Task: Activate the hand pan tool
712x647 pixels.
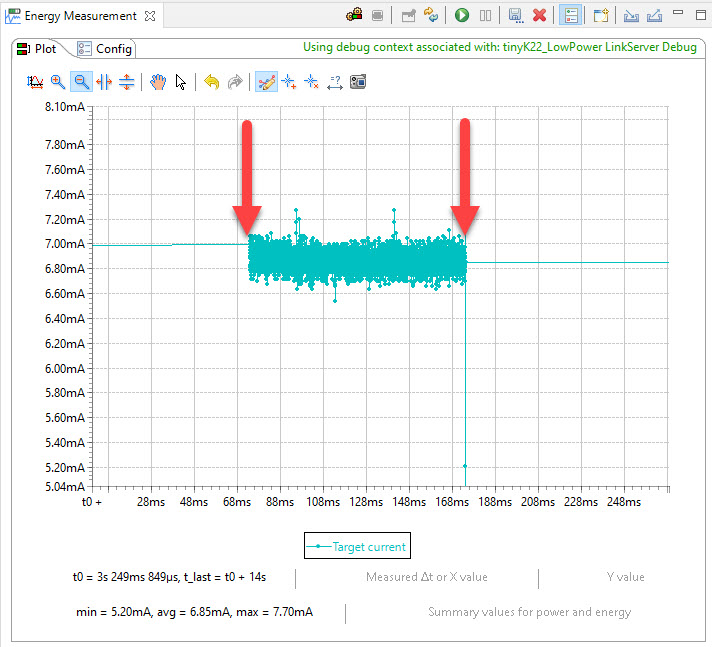Action: (x=158, y=82)
